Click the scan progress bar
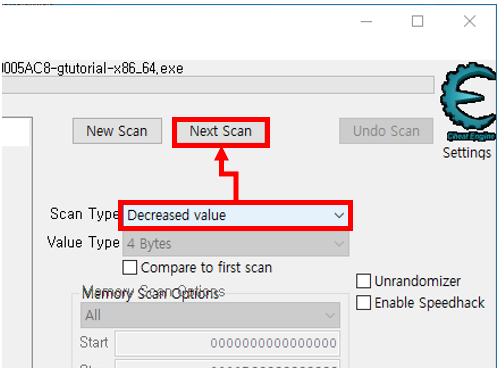Viewport: 500px width, 374px height. [218, 85]
